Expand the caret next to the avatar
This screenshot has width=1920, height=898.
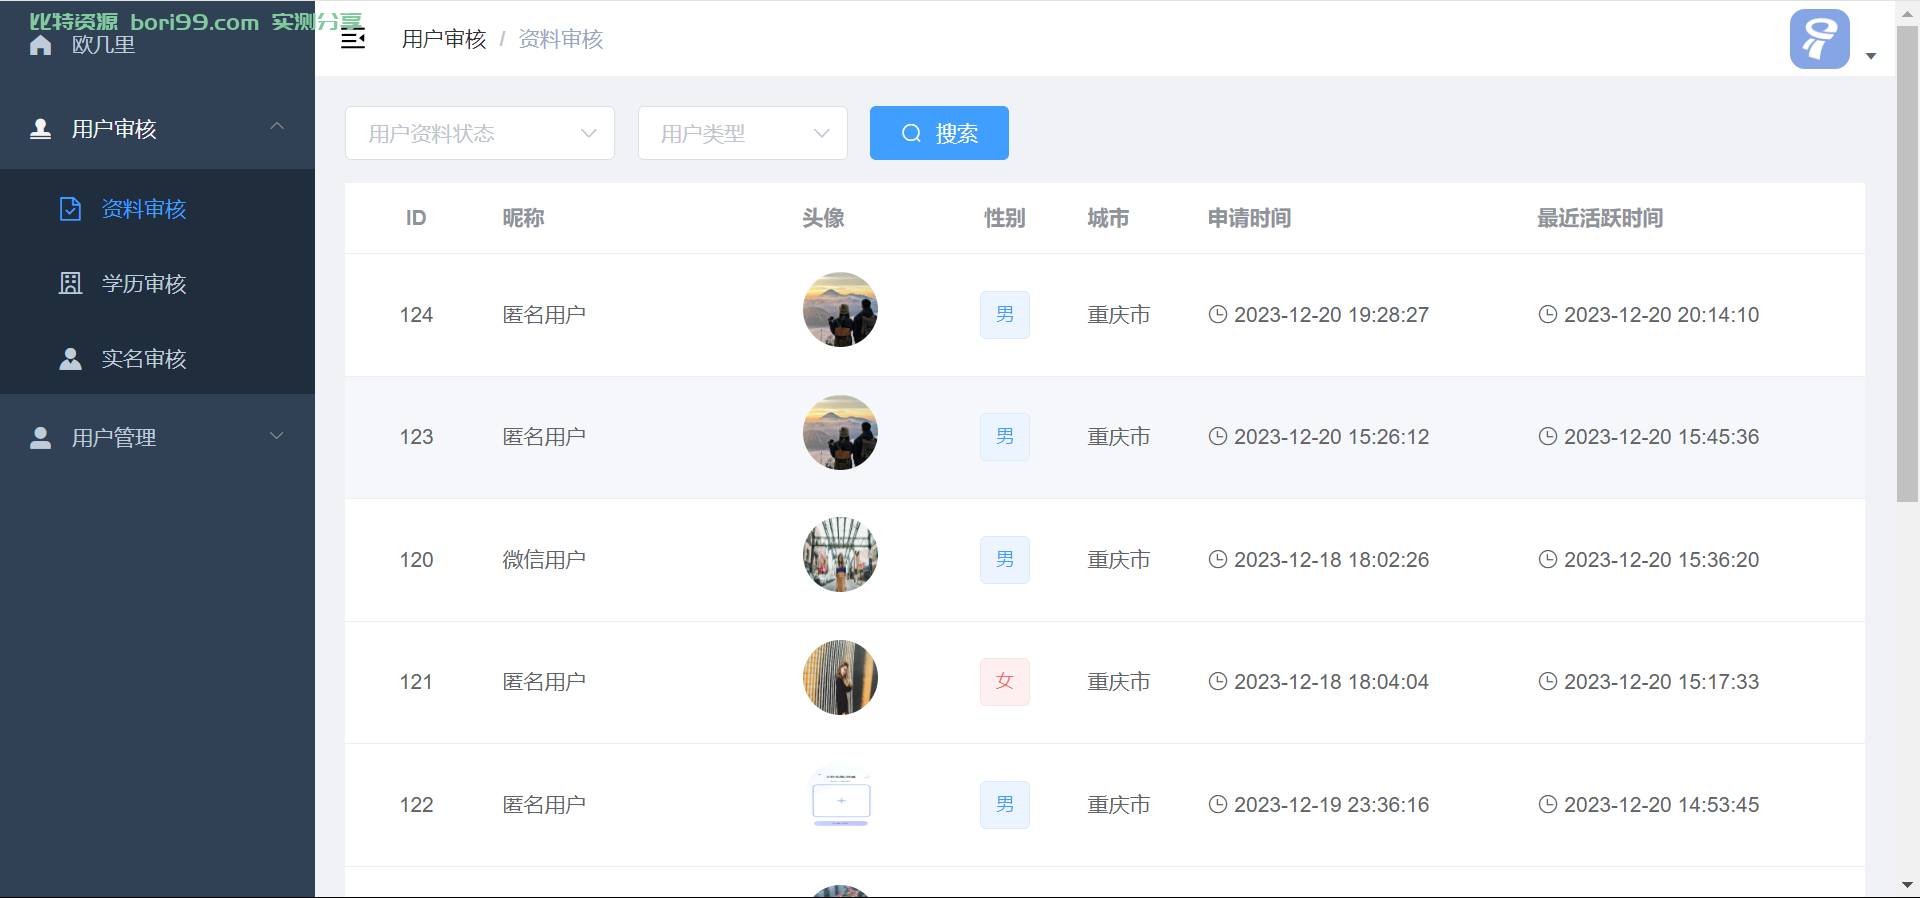point(1871,56)
